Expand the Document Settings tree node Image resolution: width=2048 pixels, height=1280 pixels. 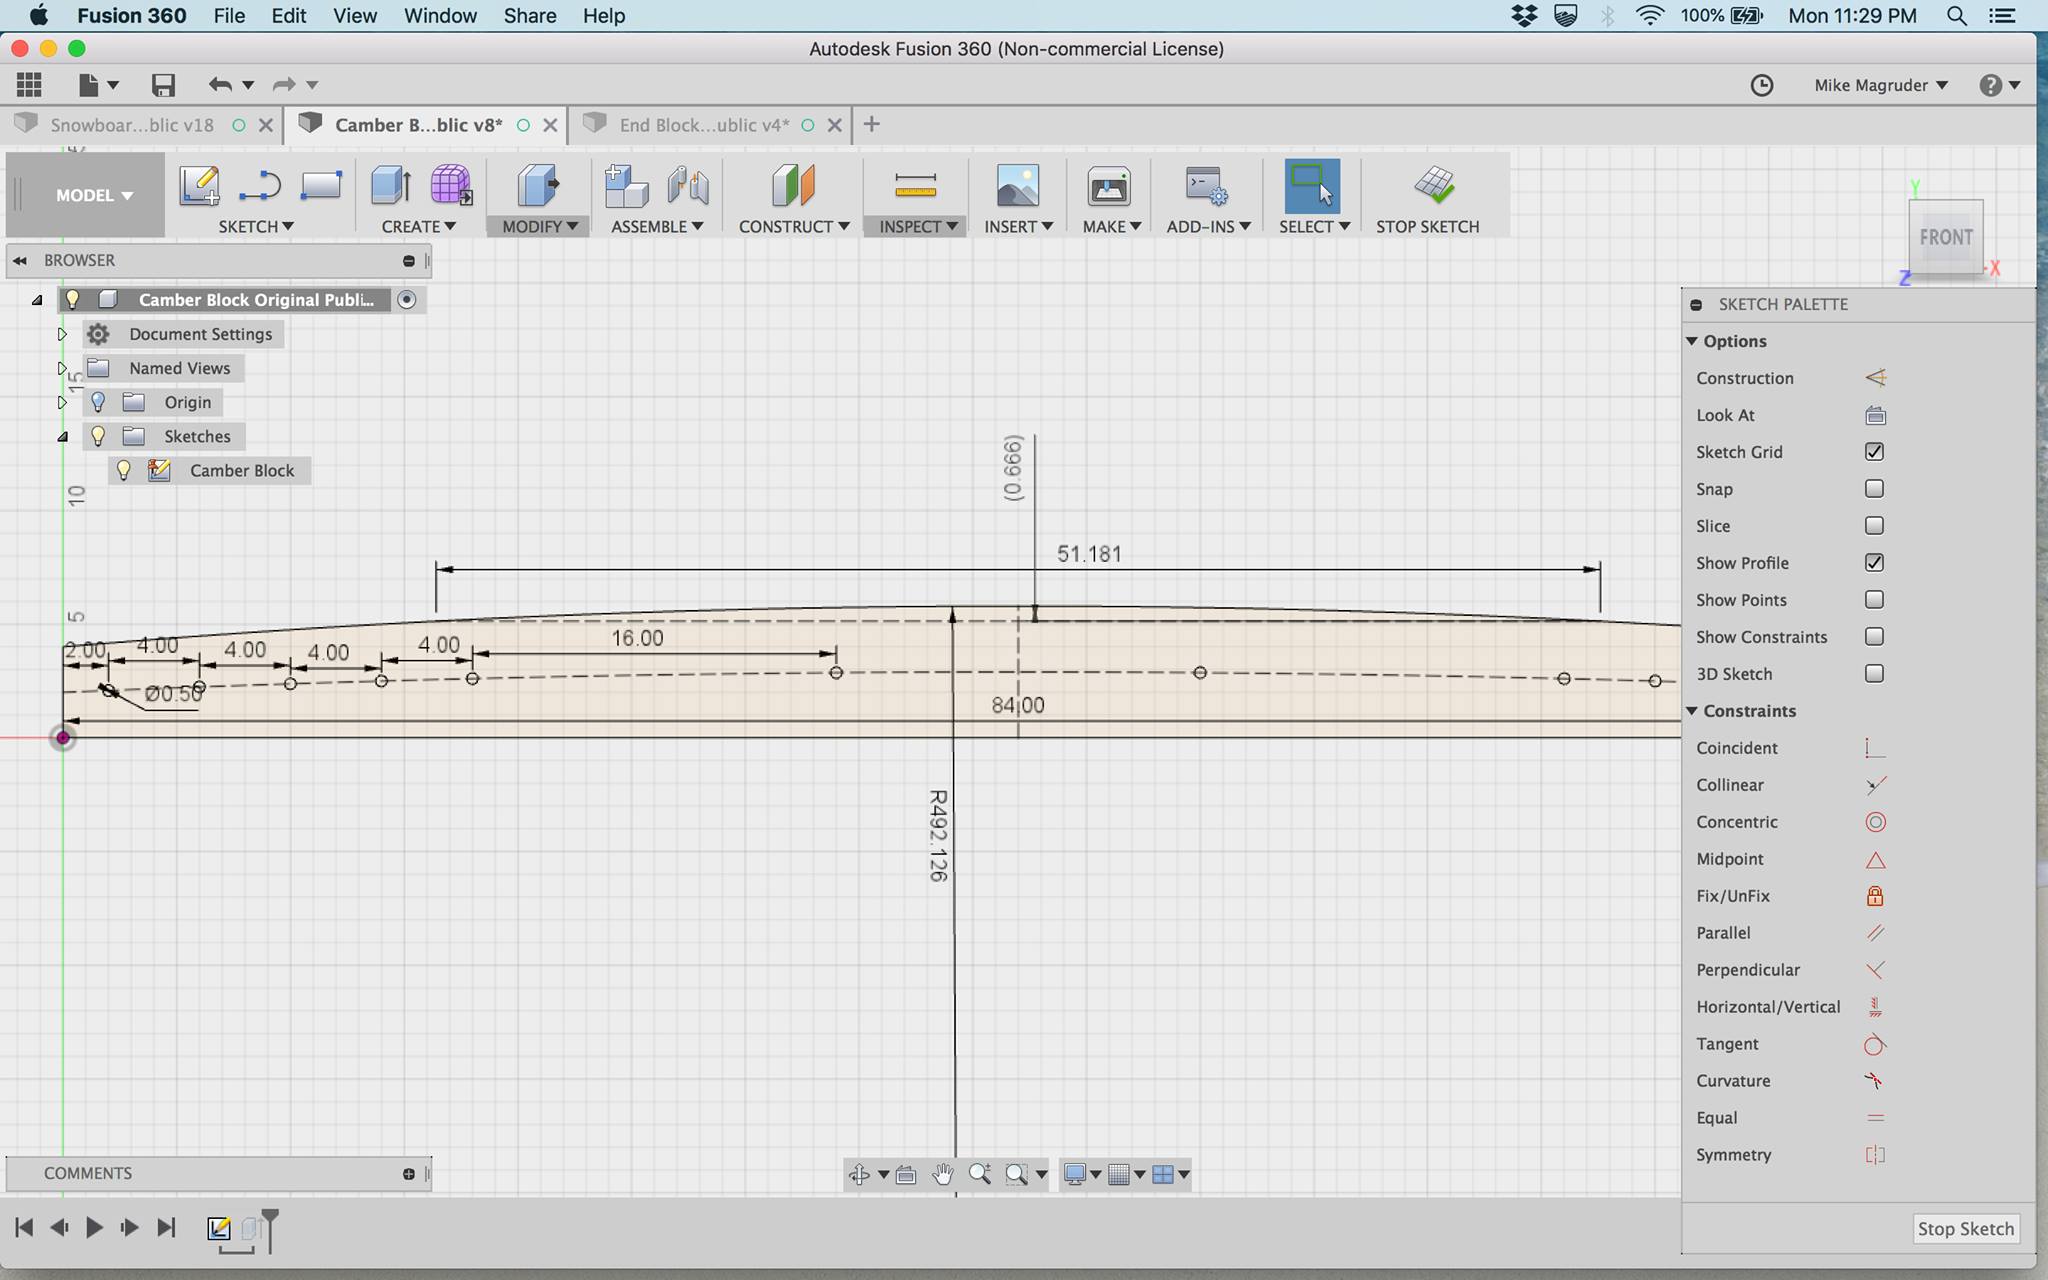pos(62,334)
